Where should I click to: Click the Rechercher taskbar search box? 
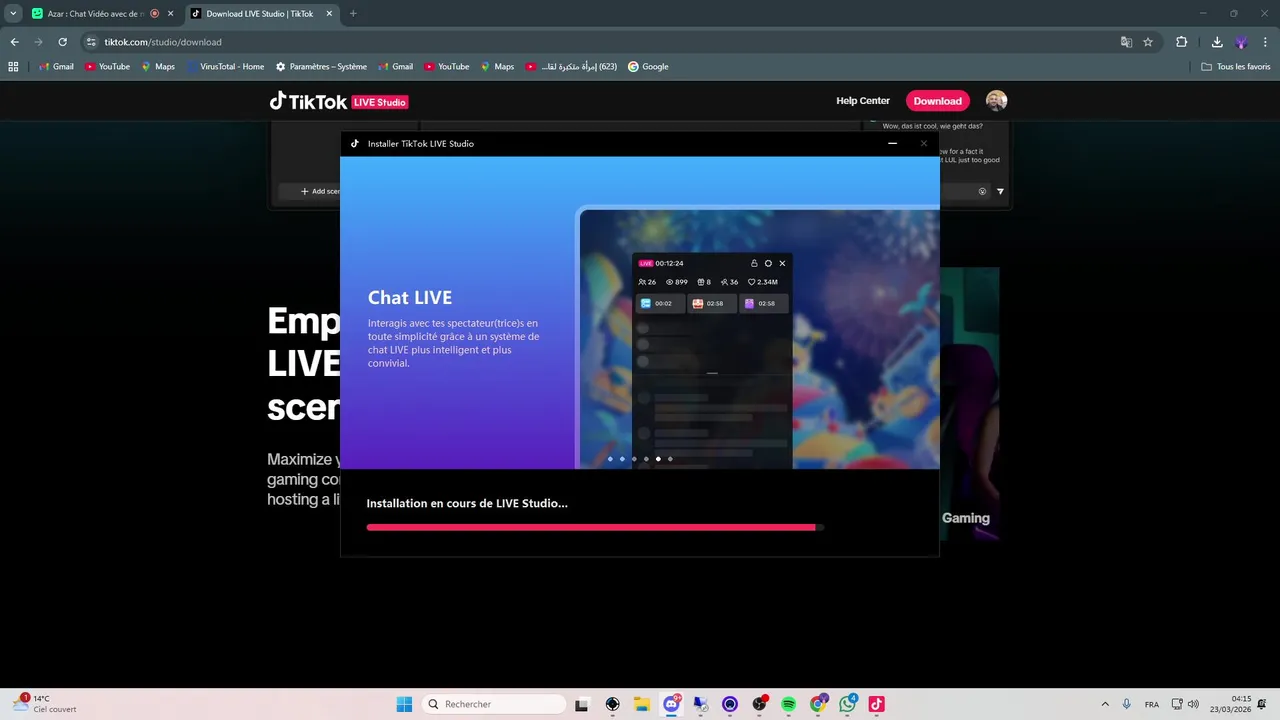coord(494,704)
